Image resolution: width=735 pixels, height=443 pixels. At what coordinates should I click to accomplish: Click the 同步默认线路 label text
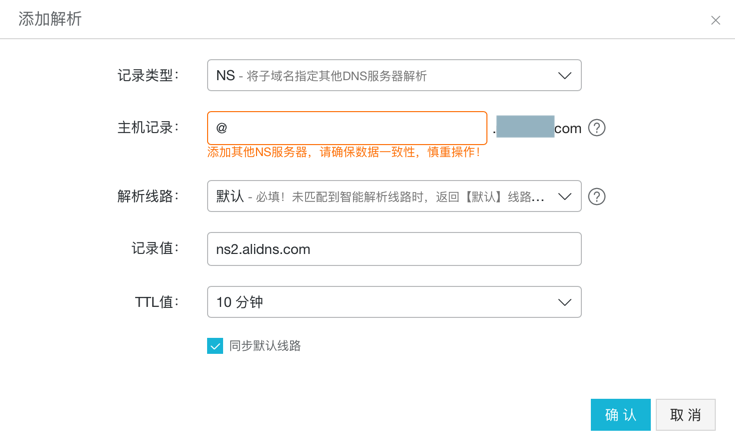coord(265,346)
